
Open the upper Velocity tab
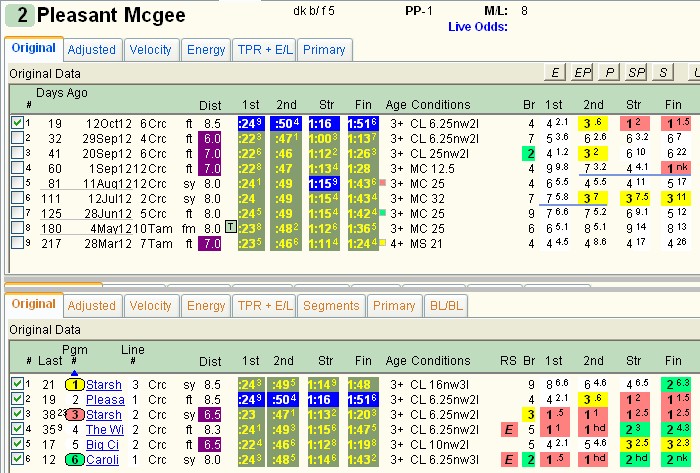151,50
